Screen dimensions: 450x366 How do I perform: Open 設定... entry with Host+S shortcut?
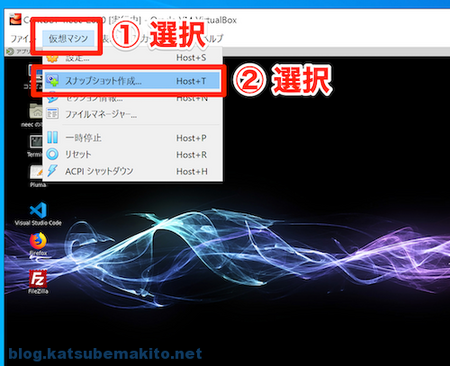click(x=132, y=58)
